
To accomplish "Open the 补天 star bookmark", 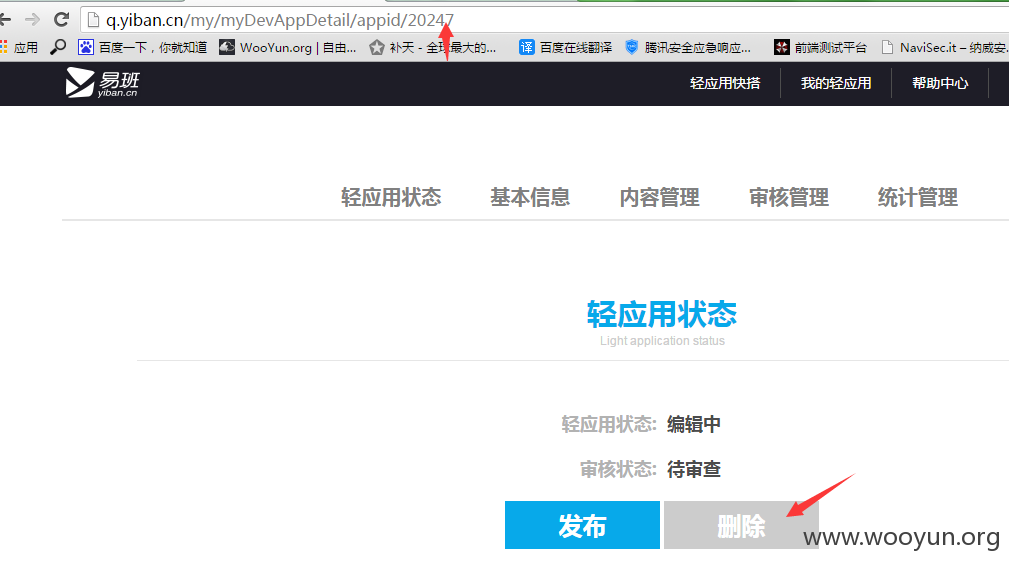I will coord(432,47).
